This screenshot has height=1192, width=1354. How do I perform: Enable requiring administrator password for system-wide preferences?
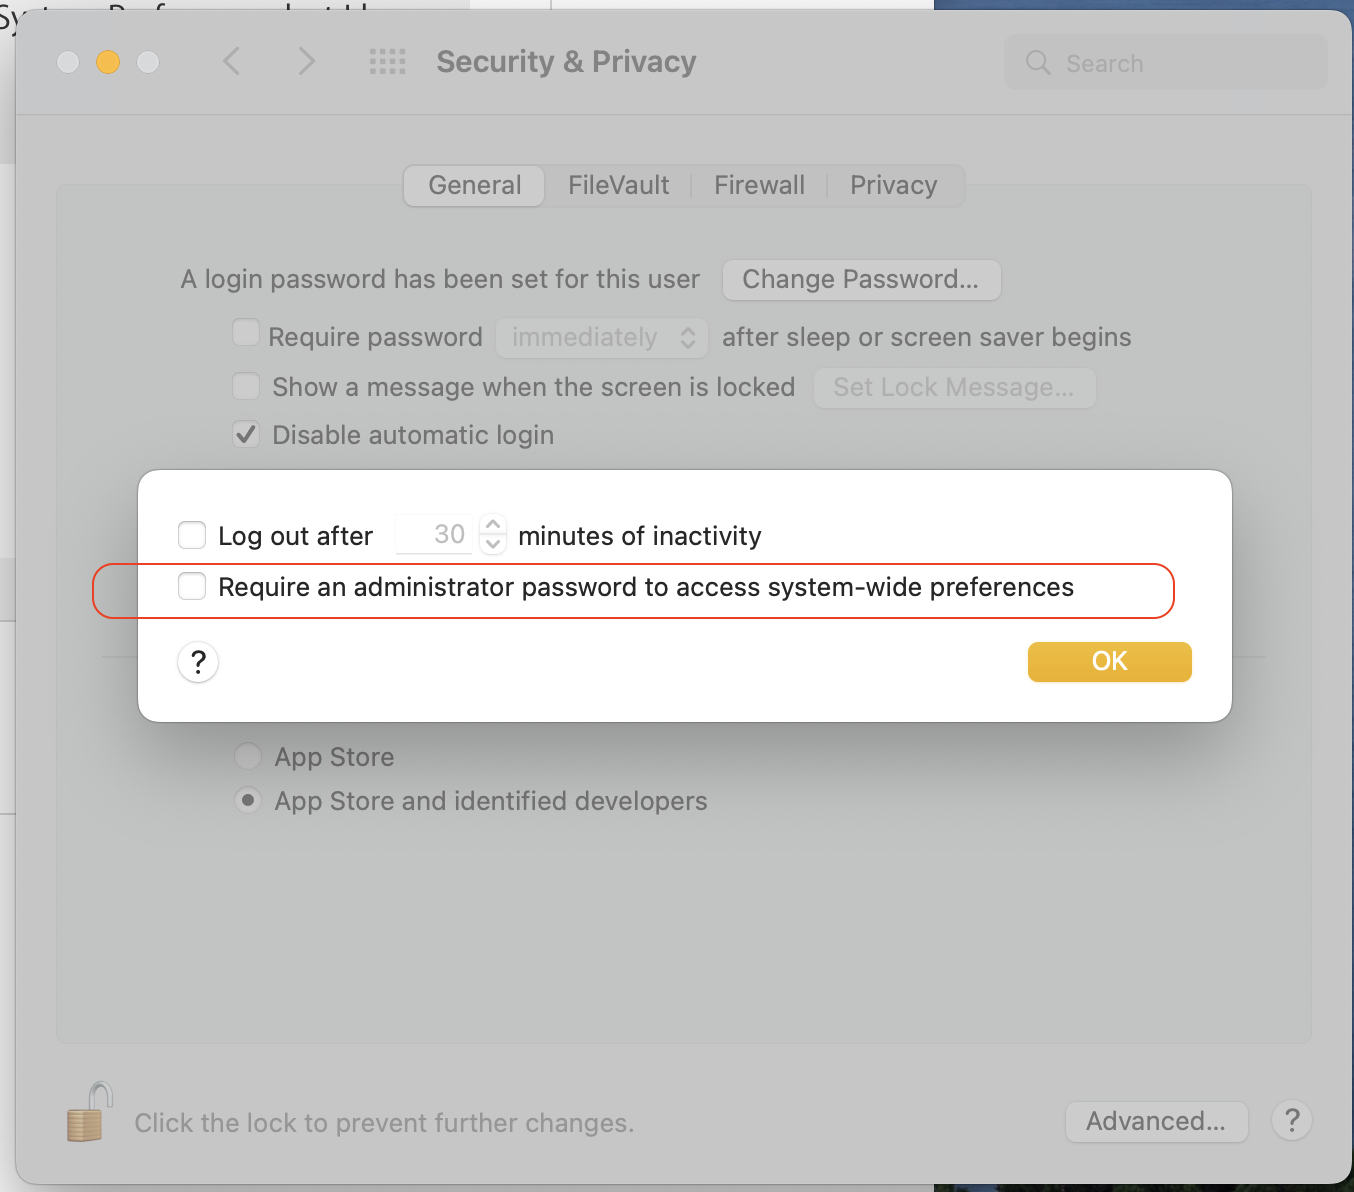(x=192, y=587)
